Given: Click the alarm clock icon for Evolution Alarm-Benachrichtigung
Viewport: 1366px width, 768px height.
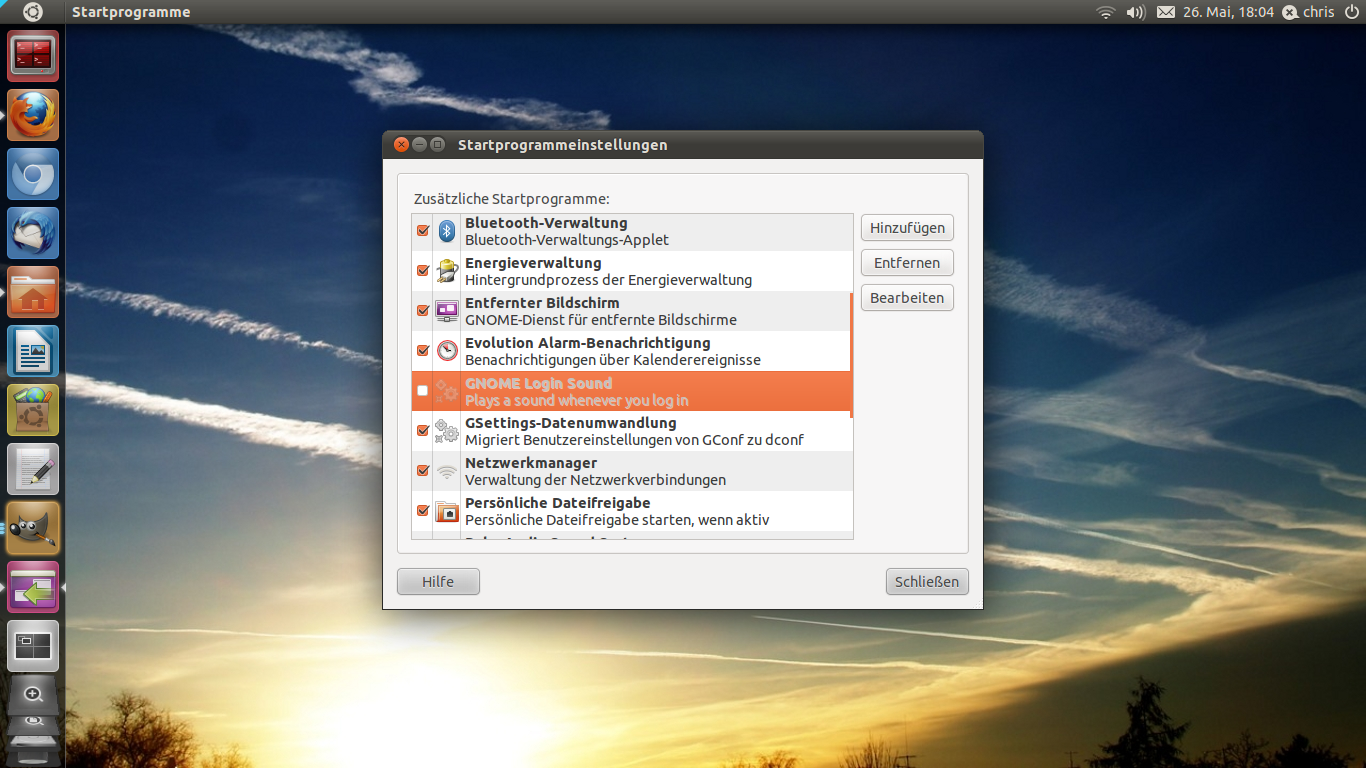Looking at the screenshot, I should (446, 350).
